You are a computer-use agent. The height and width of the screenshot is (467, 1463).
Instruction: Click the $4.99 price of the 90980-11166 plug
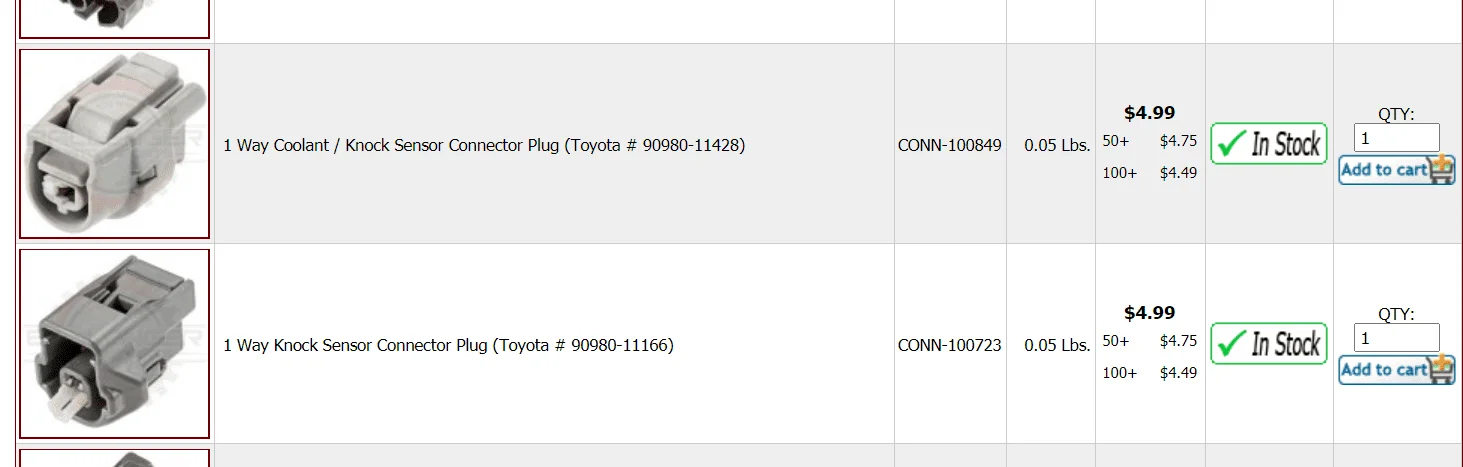coord(1150,313)
